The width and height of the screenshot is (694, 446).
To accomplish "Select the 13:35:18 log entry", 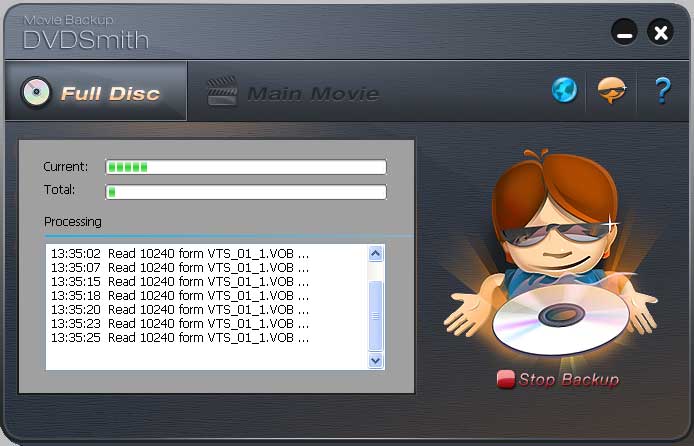I will point(180,296).
